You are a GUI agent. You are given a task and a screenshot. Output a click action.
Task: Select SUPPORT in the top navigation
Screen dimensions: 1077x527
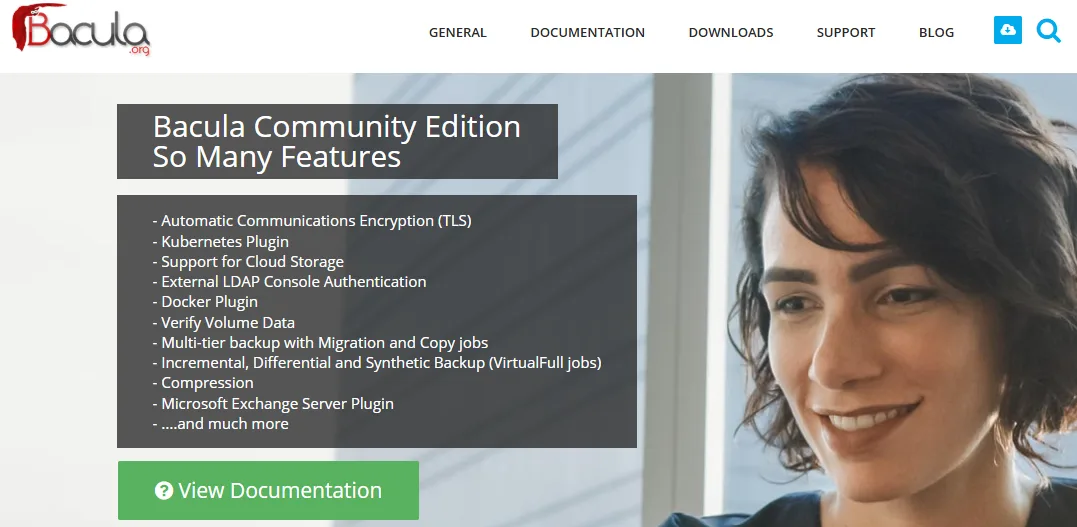[845, 33]
